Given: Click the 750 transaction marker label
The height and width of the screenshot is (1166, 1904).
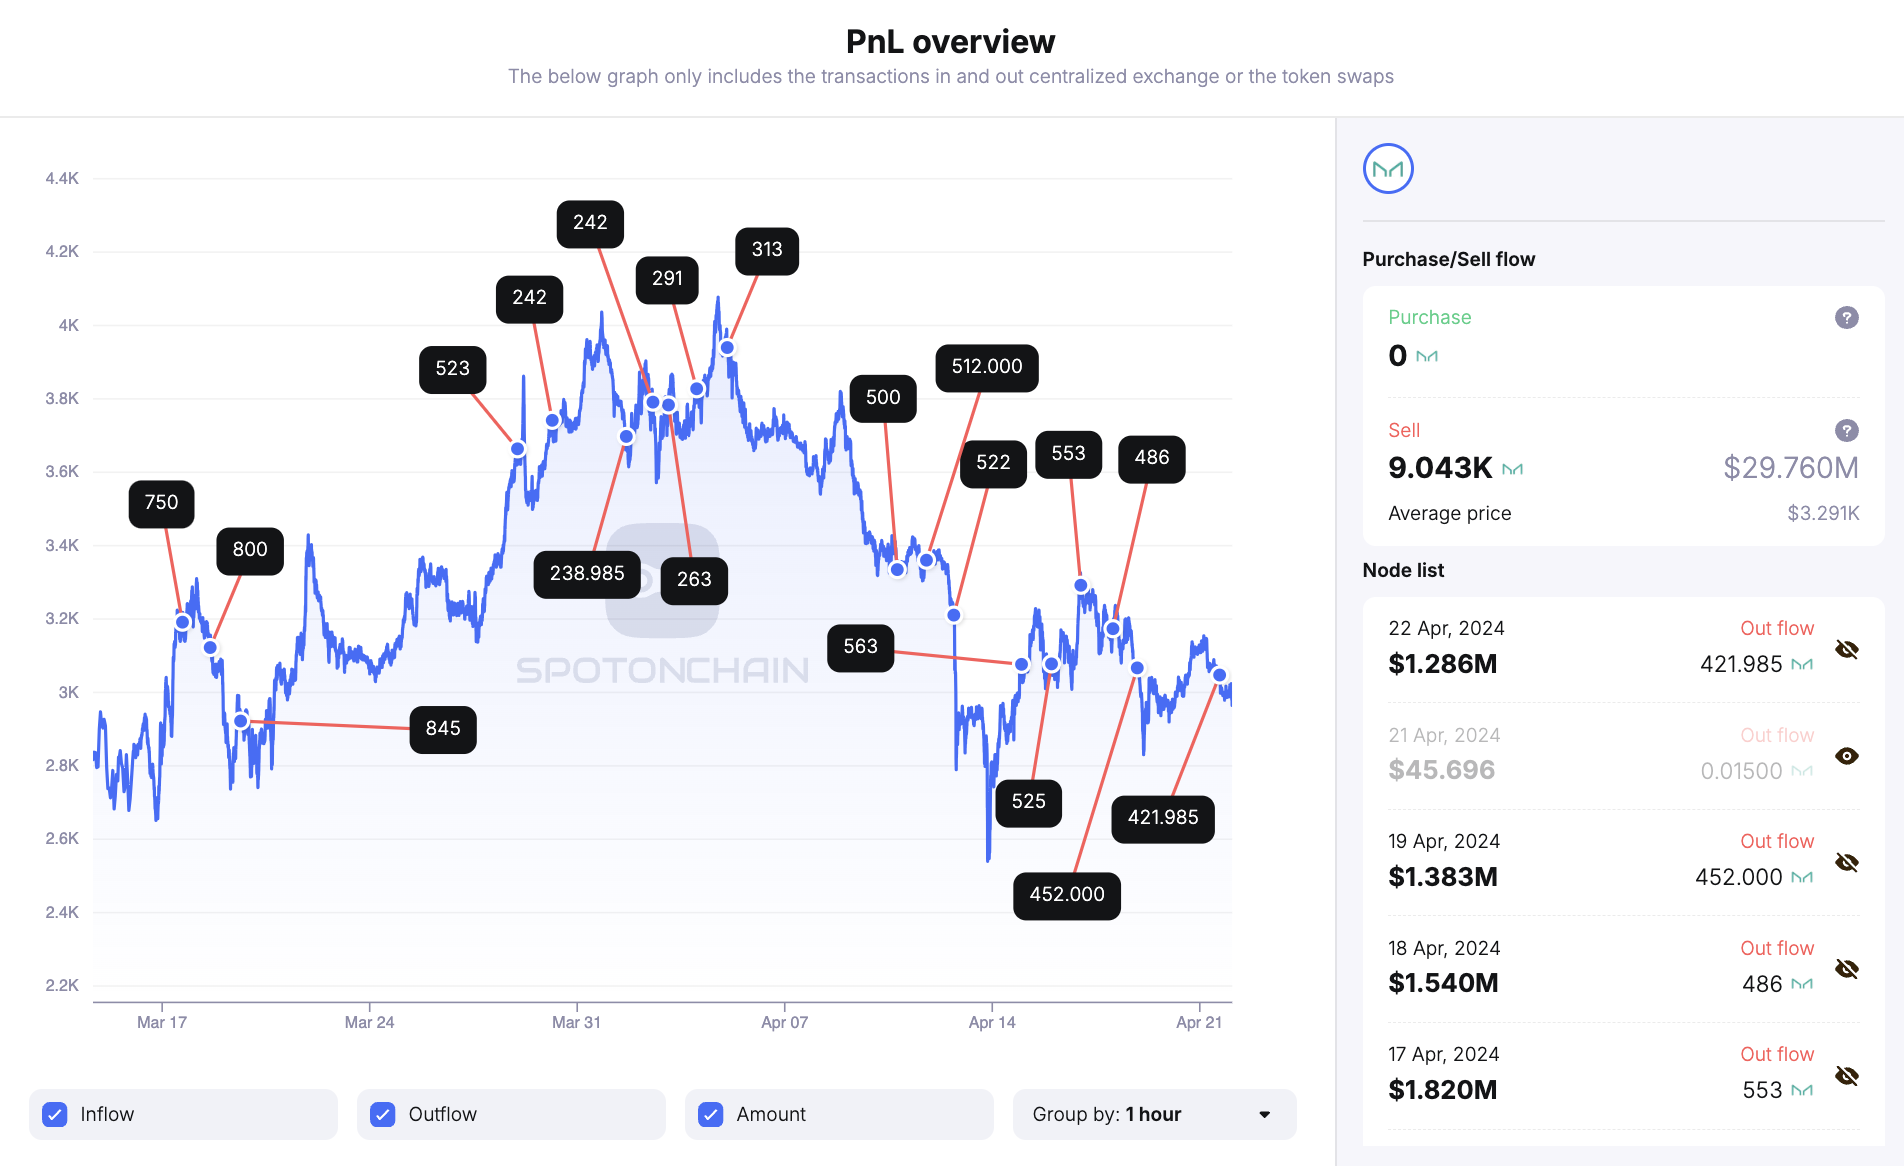Looking at the screenshot, I should [161, 503].
